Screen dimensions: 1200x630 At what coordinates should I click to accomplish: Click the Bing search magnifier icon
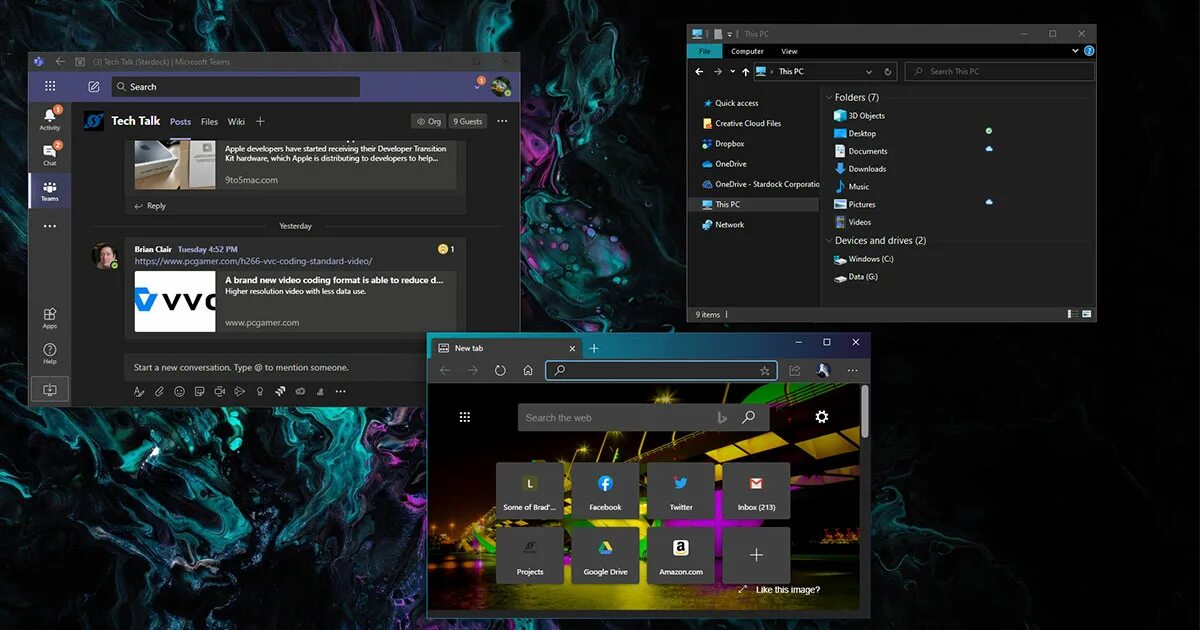pos(748,417)
